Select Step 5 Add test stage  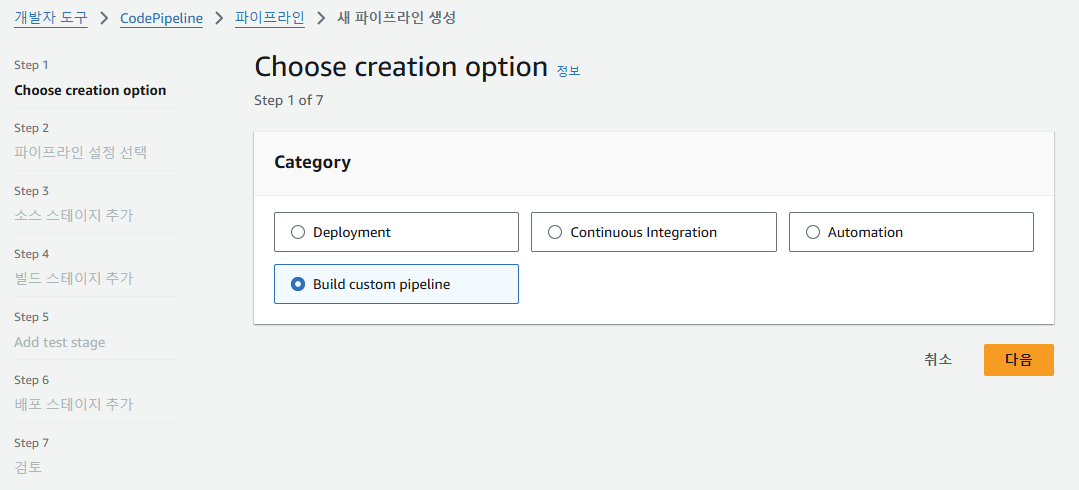[59, 342]
